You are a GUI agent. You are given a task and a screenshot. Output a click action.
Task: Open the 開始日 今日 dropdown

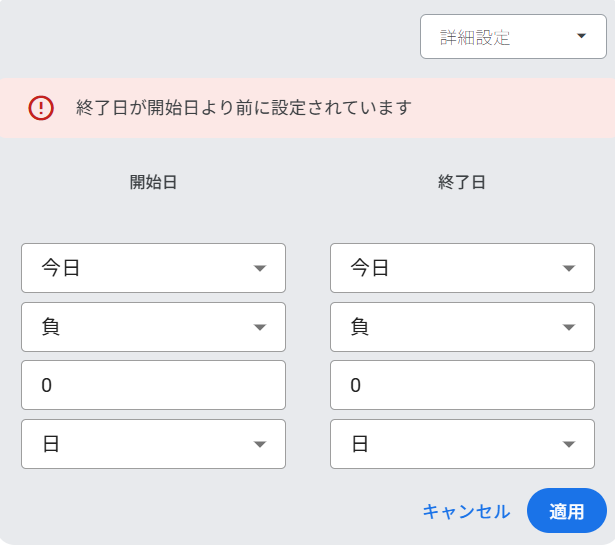click(x=153, y=268)
